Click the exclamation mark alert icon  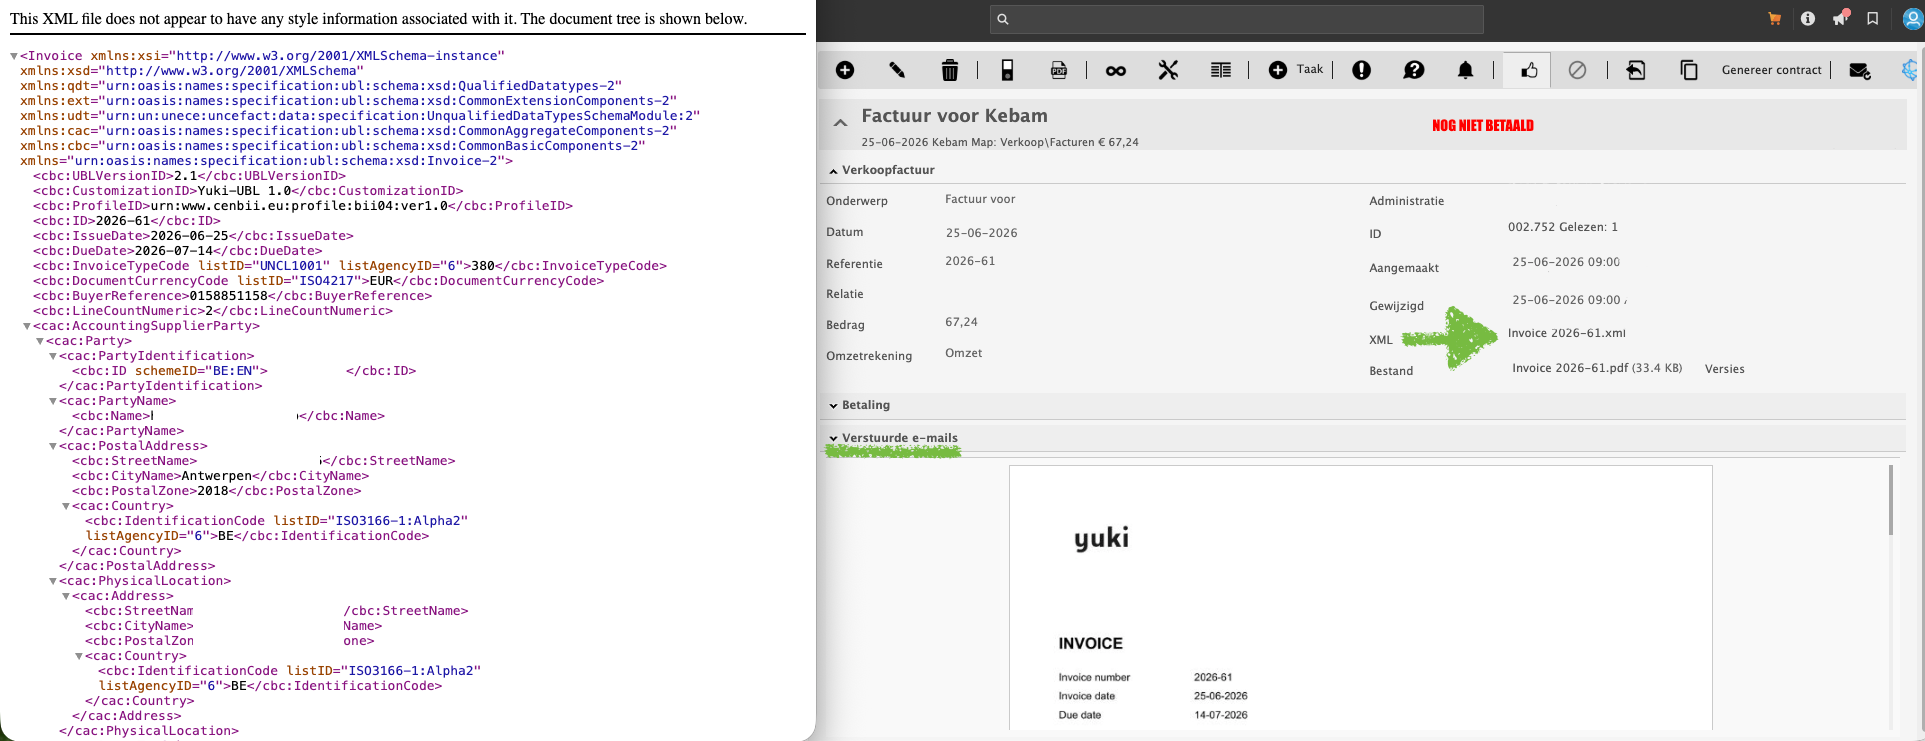tap(1361, 70)
